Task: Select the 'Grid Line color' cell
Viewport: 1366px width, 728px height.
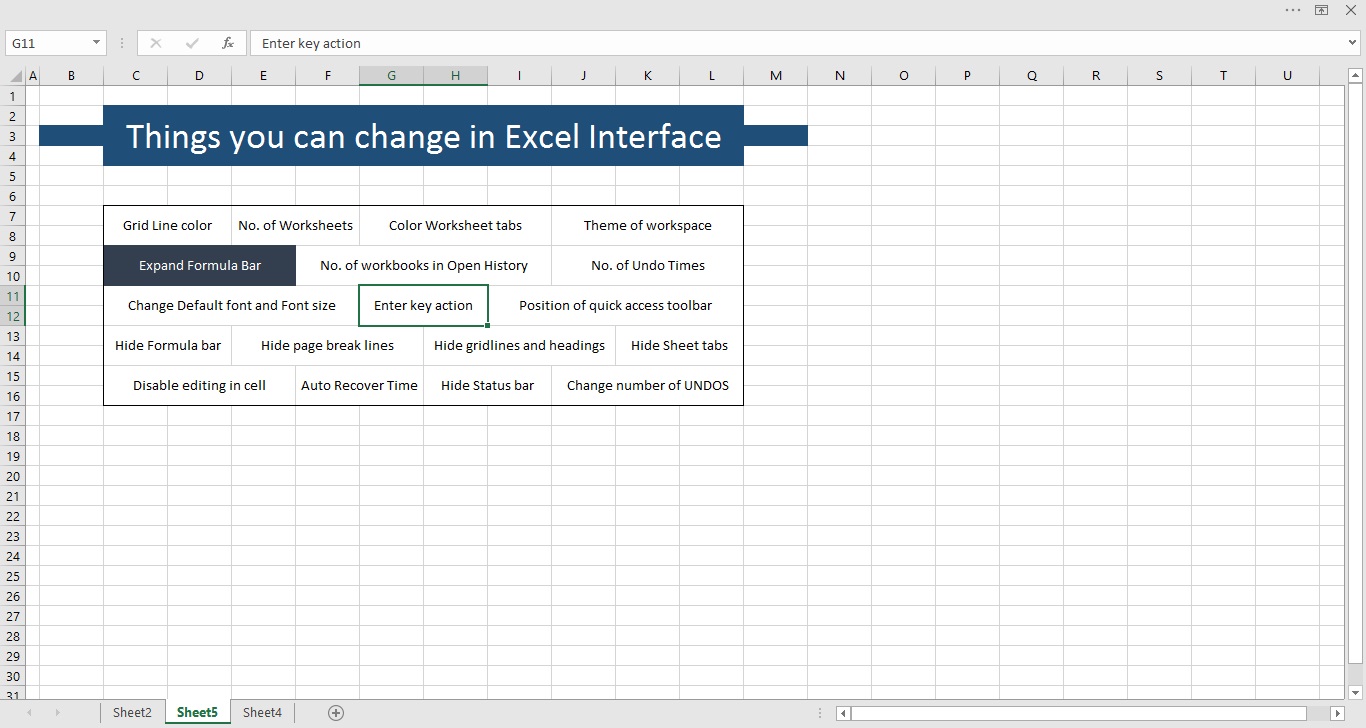Action: (x=167, y=226)
